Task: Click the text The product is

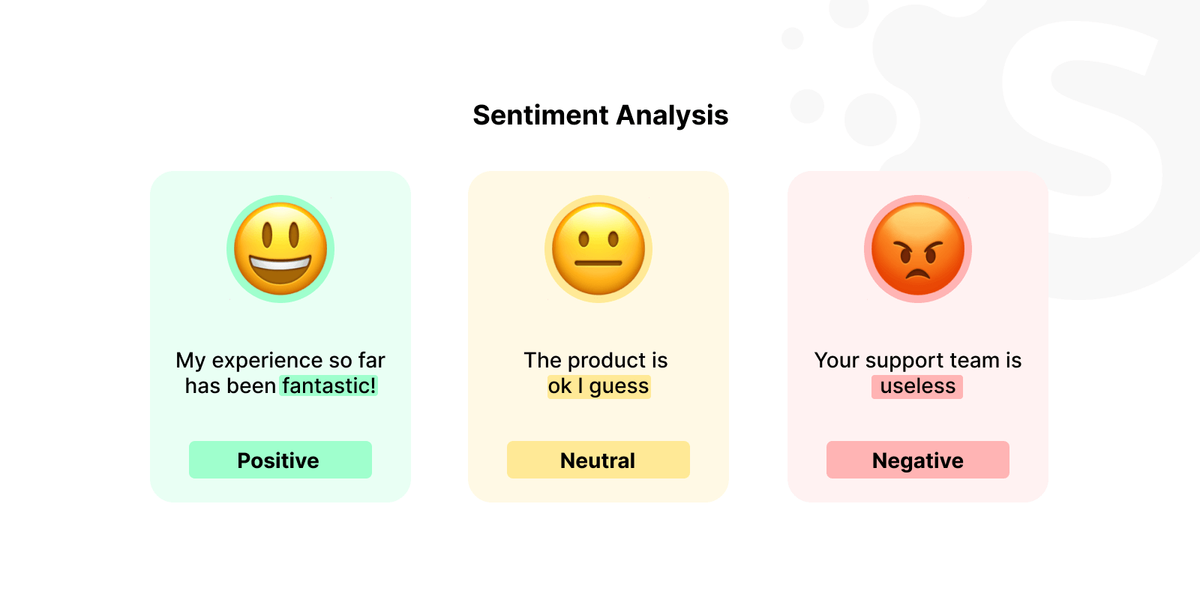Action: click(596, 360)
